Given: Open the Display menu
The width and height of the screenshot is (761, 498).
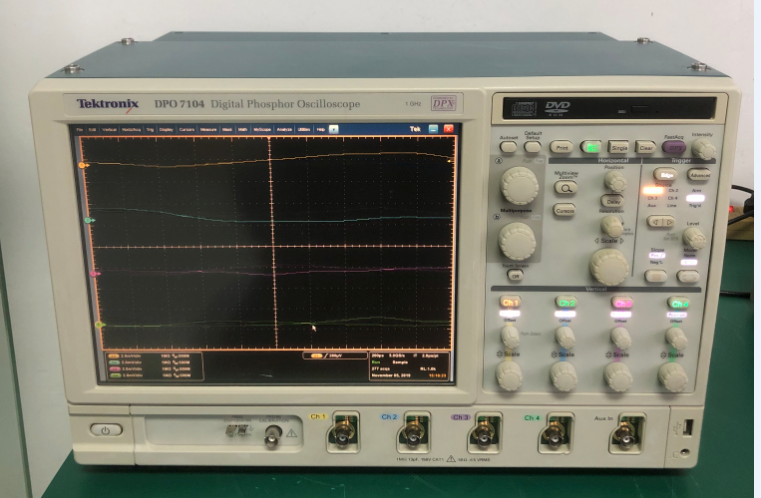Looking at the screenshot, I should (x=166, y=130).
